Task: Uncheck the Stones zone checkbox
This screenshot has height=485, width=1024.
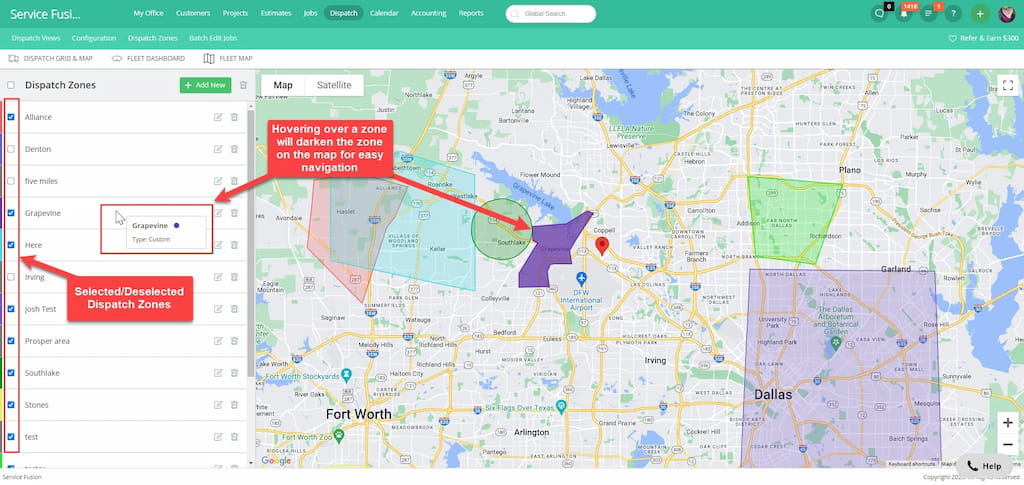Action: (x=11, y=405)
